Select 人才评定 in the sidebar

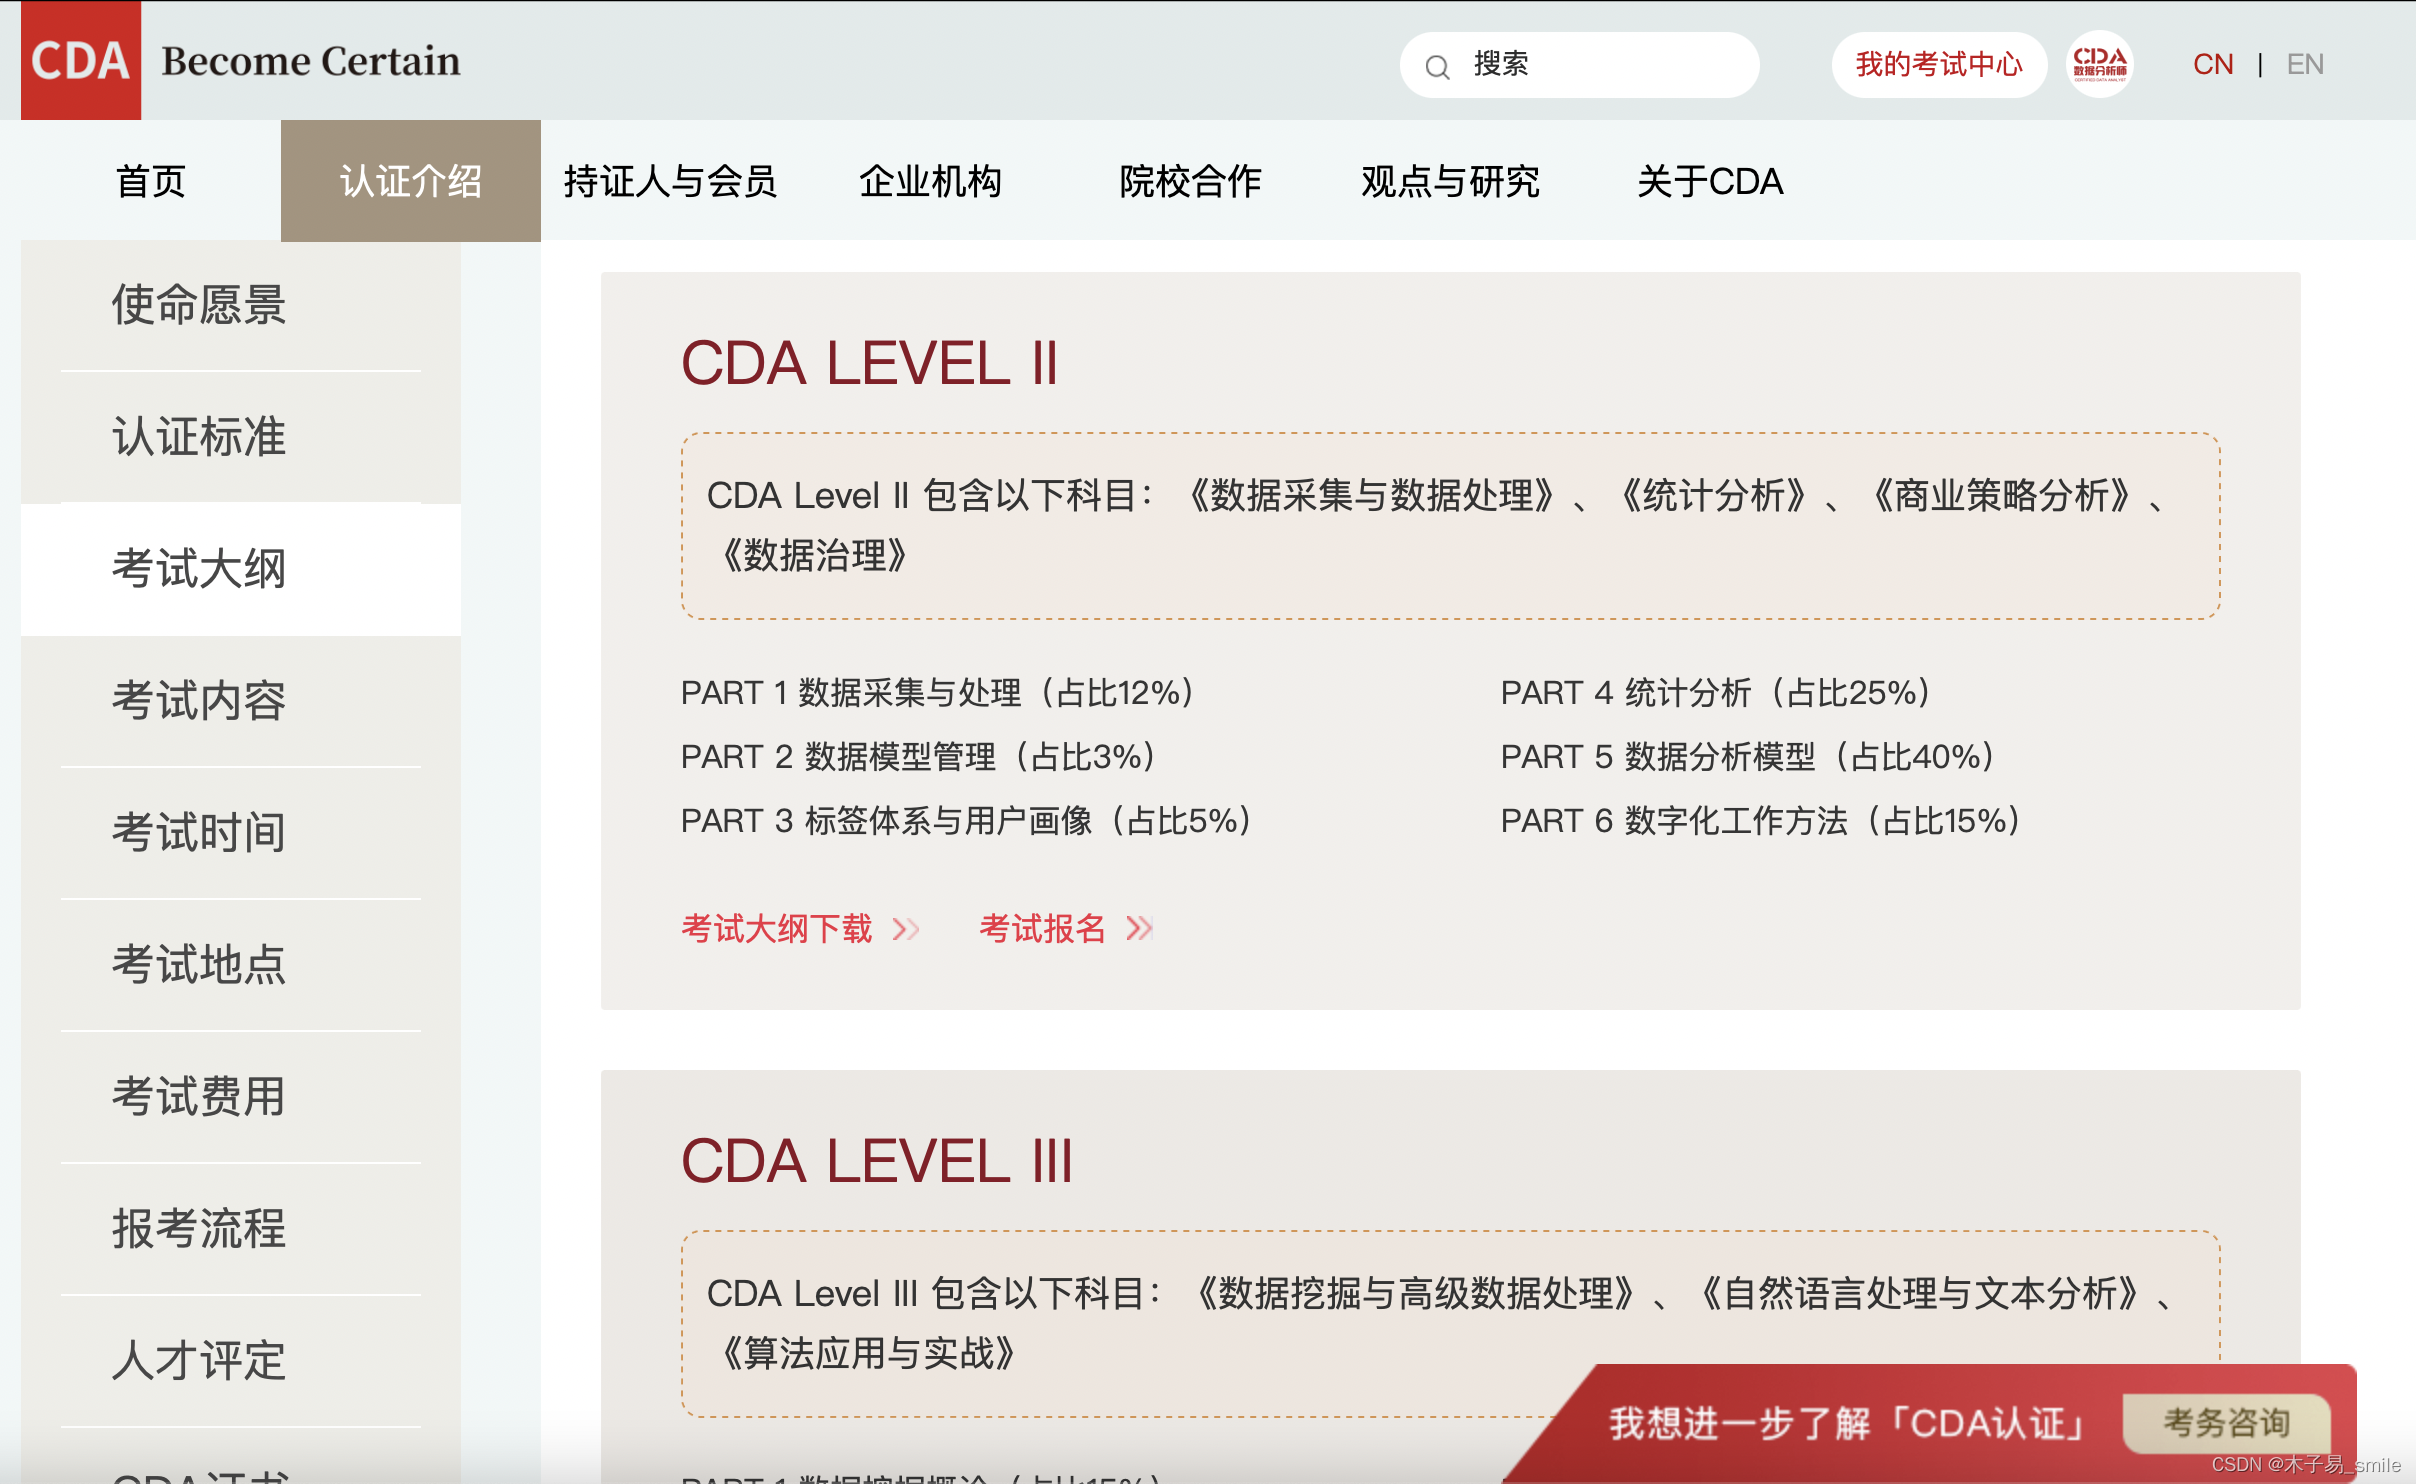(241, 1361)
